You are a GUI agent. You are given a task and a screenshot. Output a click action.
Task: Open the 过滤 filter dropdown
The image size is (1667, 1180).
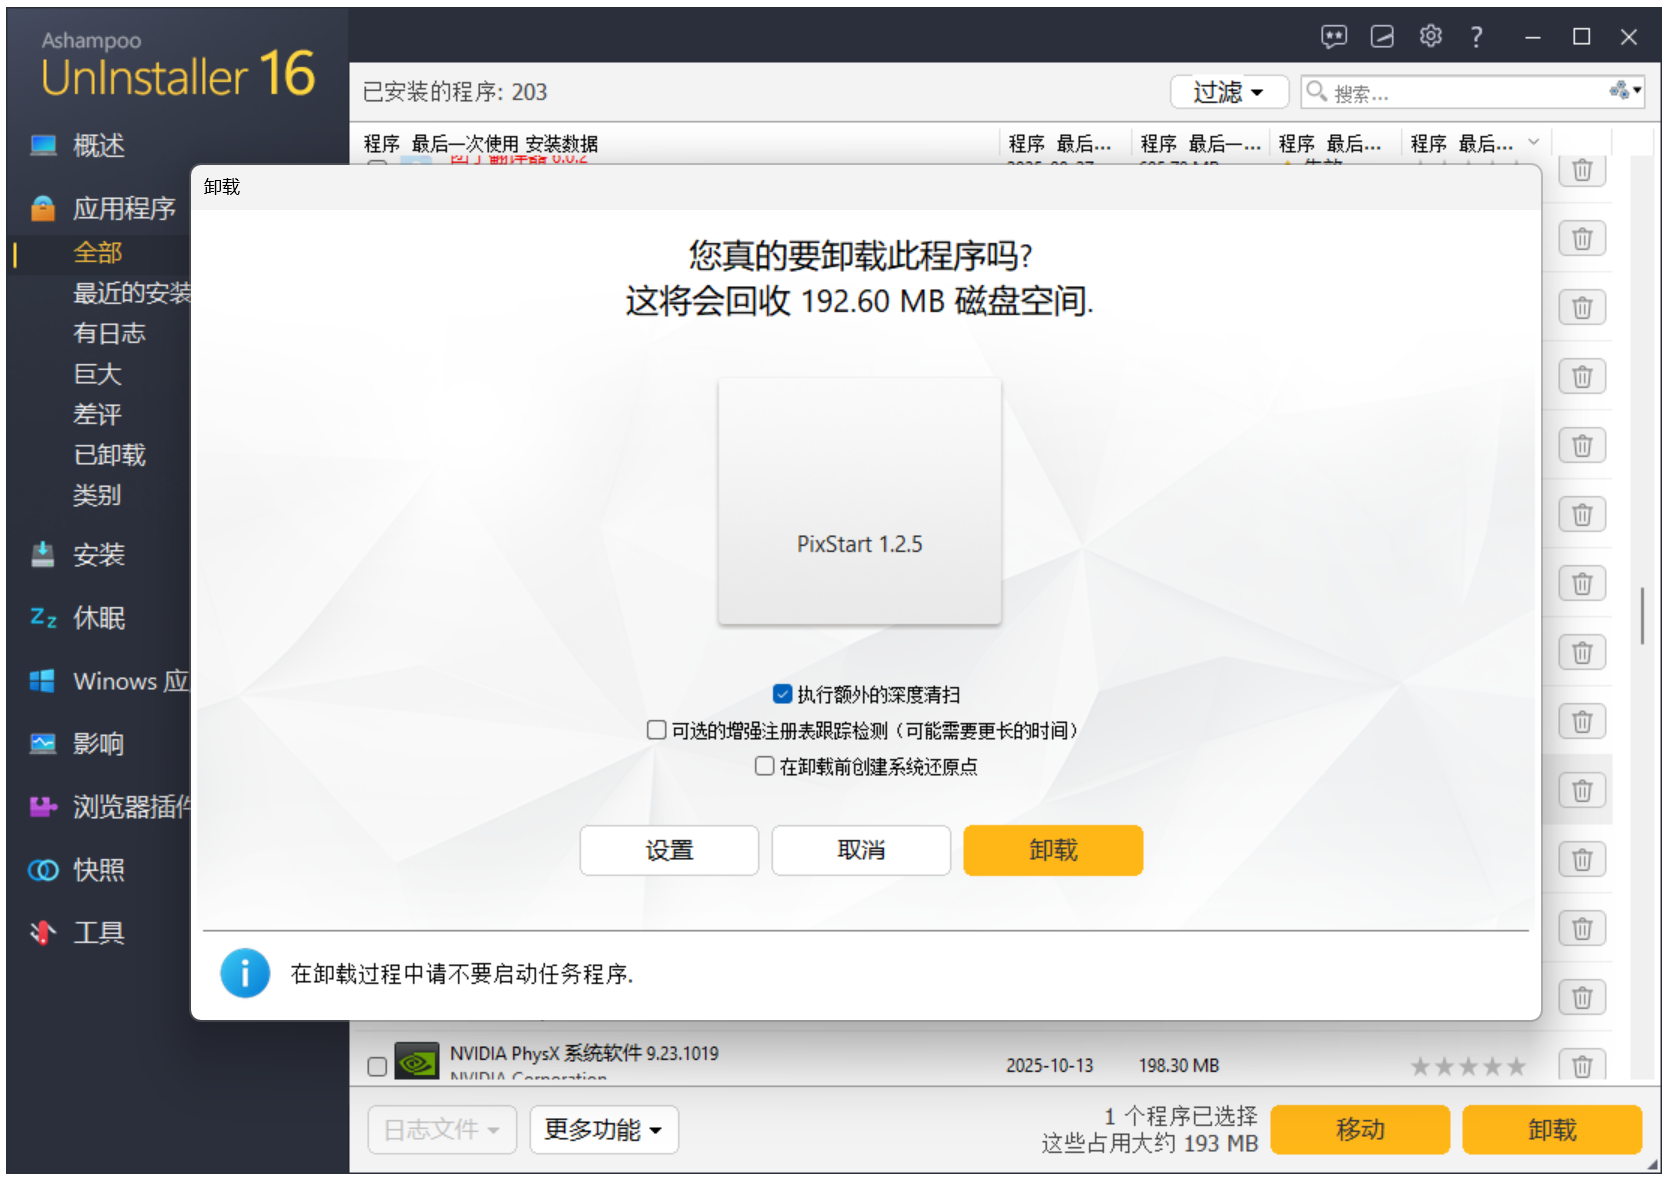click(x=1230, y=93)
